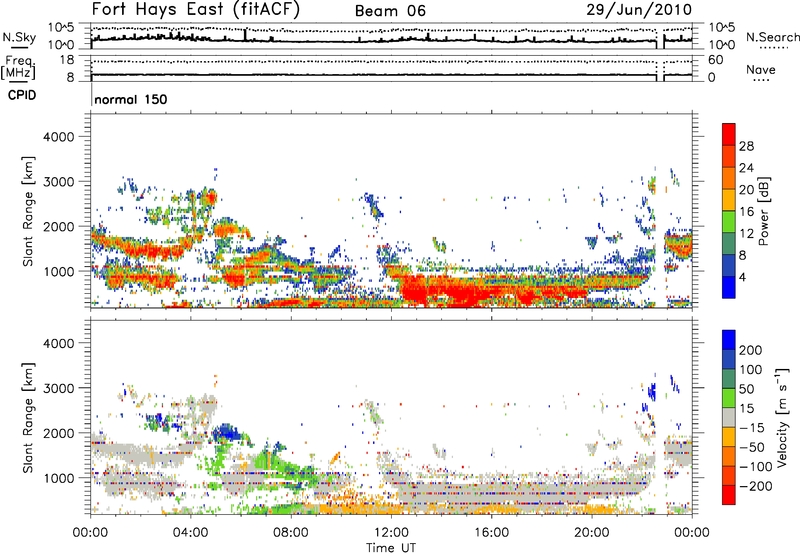Viewport: 800px width, 554px height.
Task: Click the '200' Velocity colorbar tick label
Action: point(751,350)
